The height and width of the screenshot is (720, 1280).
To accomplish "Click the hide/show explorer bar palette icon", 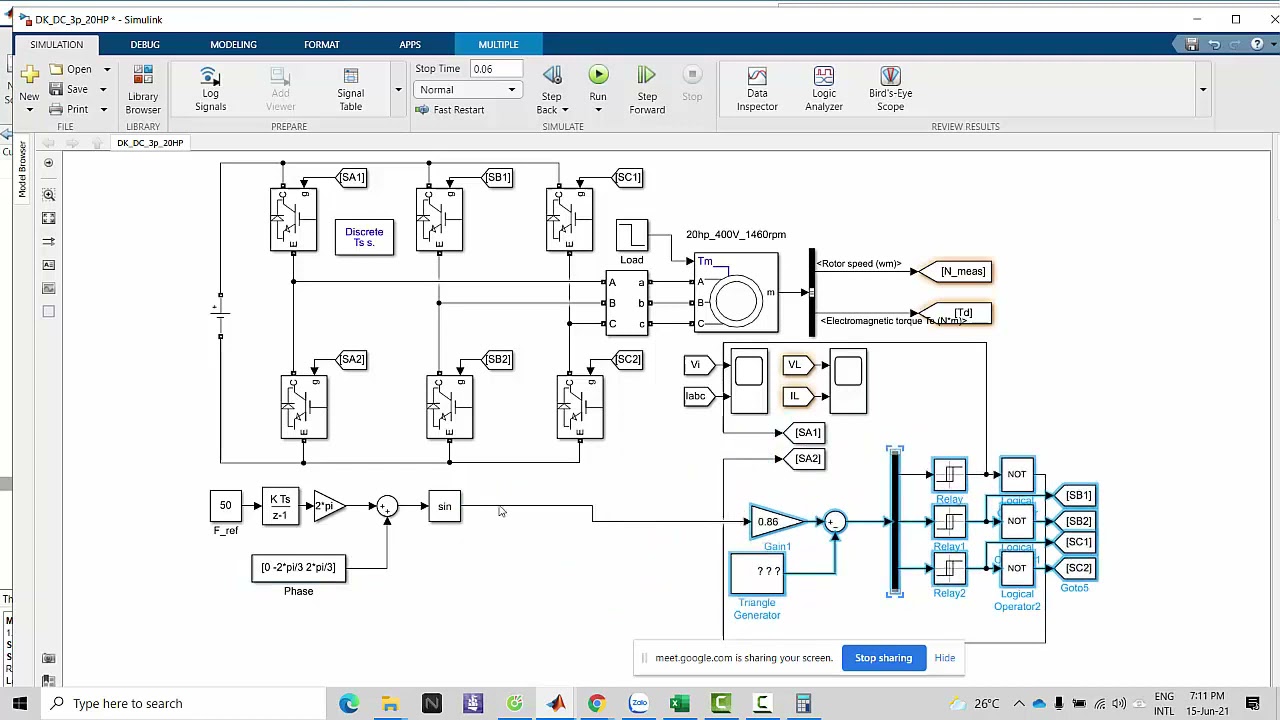I will point(49,163).
